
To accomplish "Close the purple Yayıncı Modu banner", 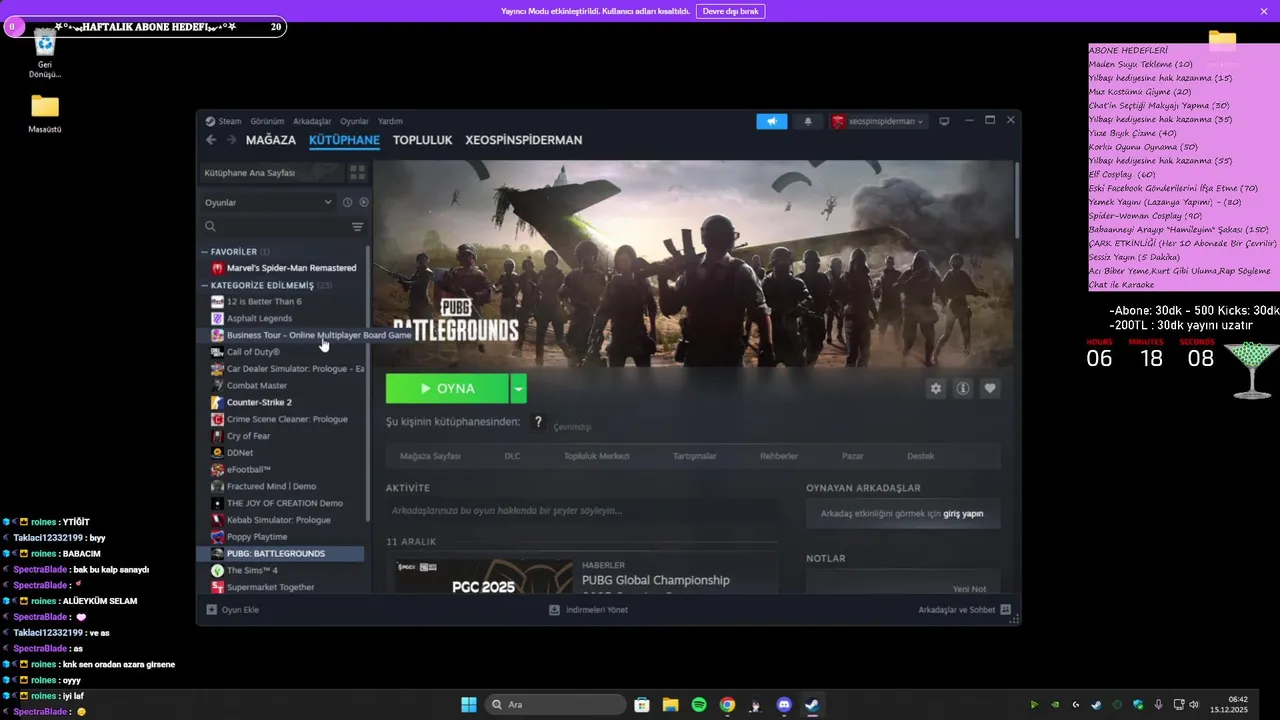I will 1264,11.
